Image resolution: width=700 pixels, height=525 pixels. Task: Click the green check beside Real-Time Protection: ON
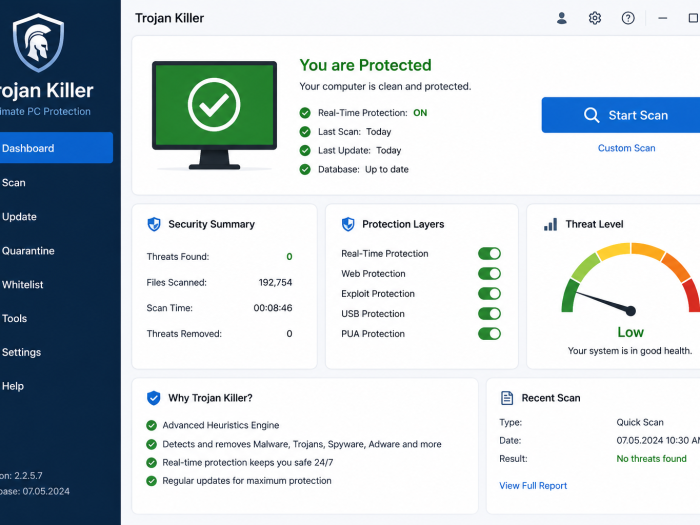click(x=305, y=113)
